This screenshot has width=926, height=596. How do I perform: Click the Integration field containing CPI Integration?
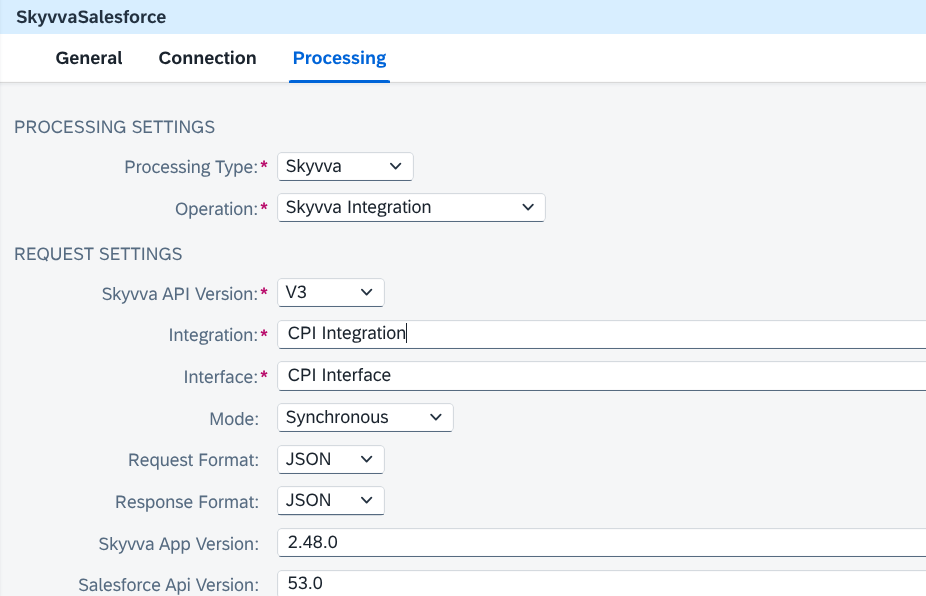pyautogui.click(x=602, y=334)
